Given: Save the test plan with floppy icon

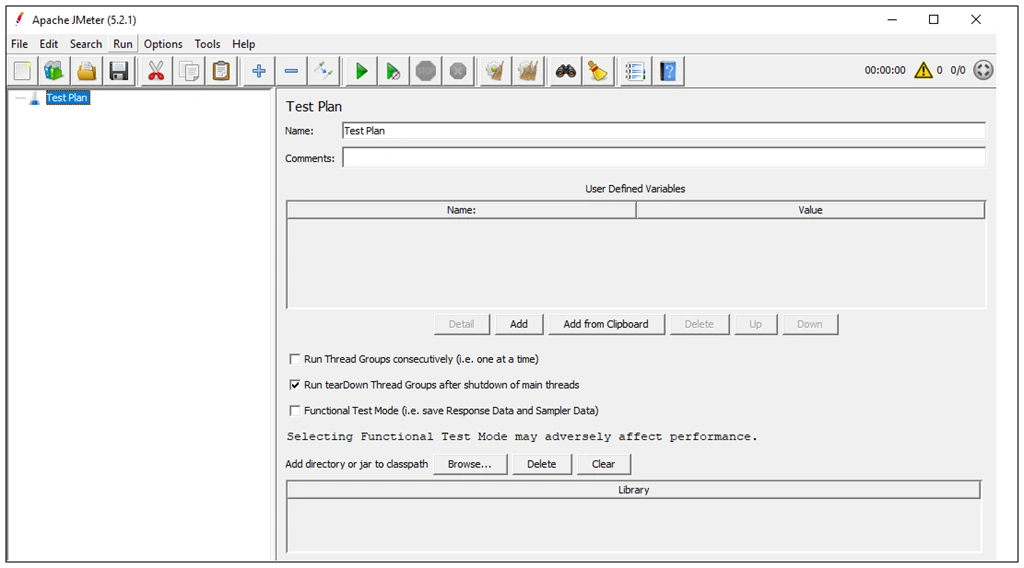Looking at the screenshot, I should 118,71.
